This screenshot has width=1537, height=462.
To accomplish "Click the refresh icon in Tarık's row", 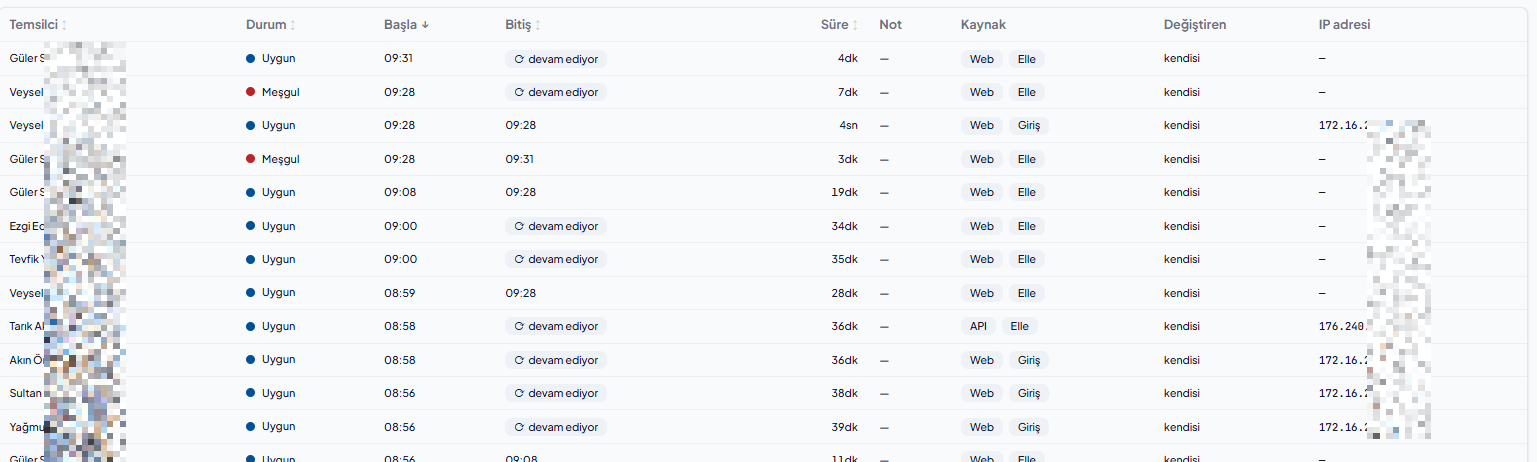I will click(519, 326).
